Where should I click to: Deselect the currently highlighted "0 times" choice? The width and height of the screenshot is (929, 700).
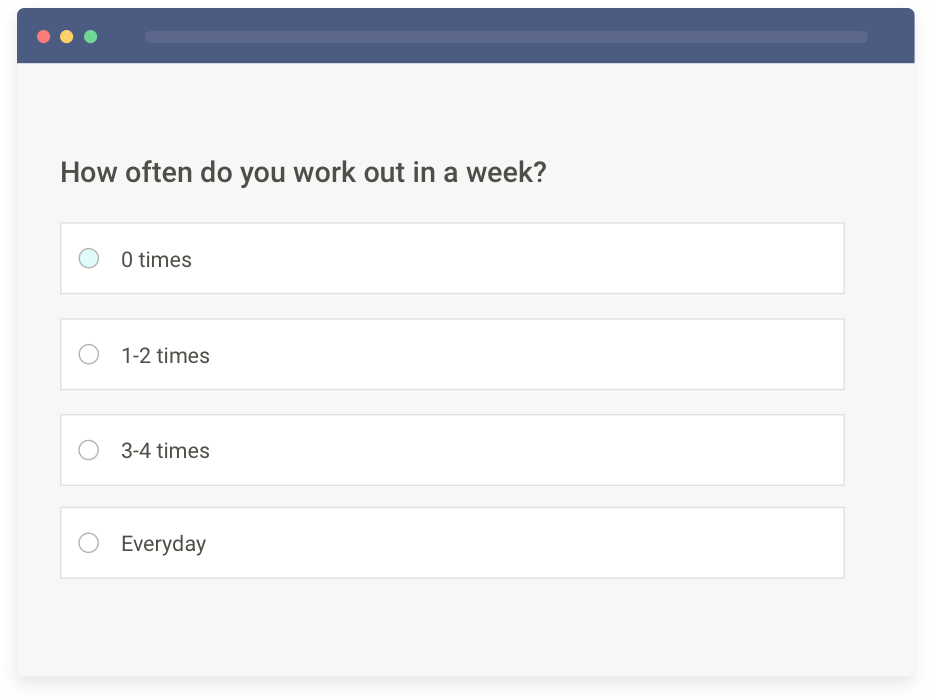coord(88,258)
